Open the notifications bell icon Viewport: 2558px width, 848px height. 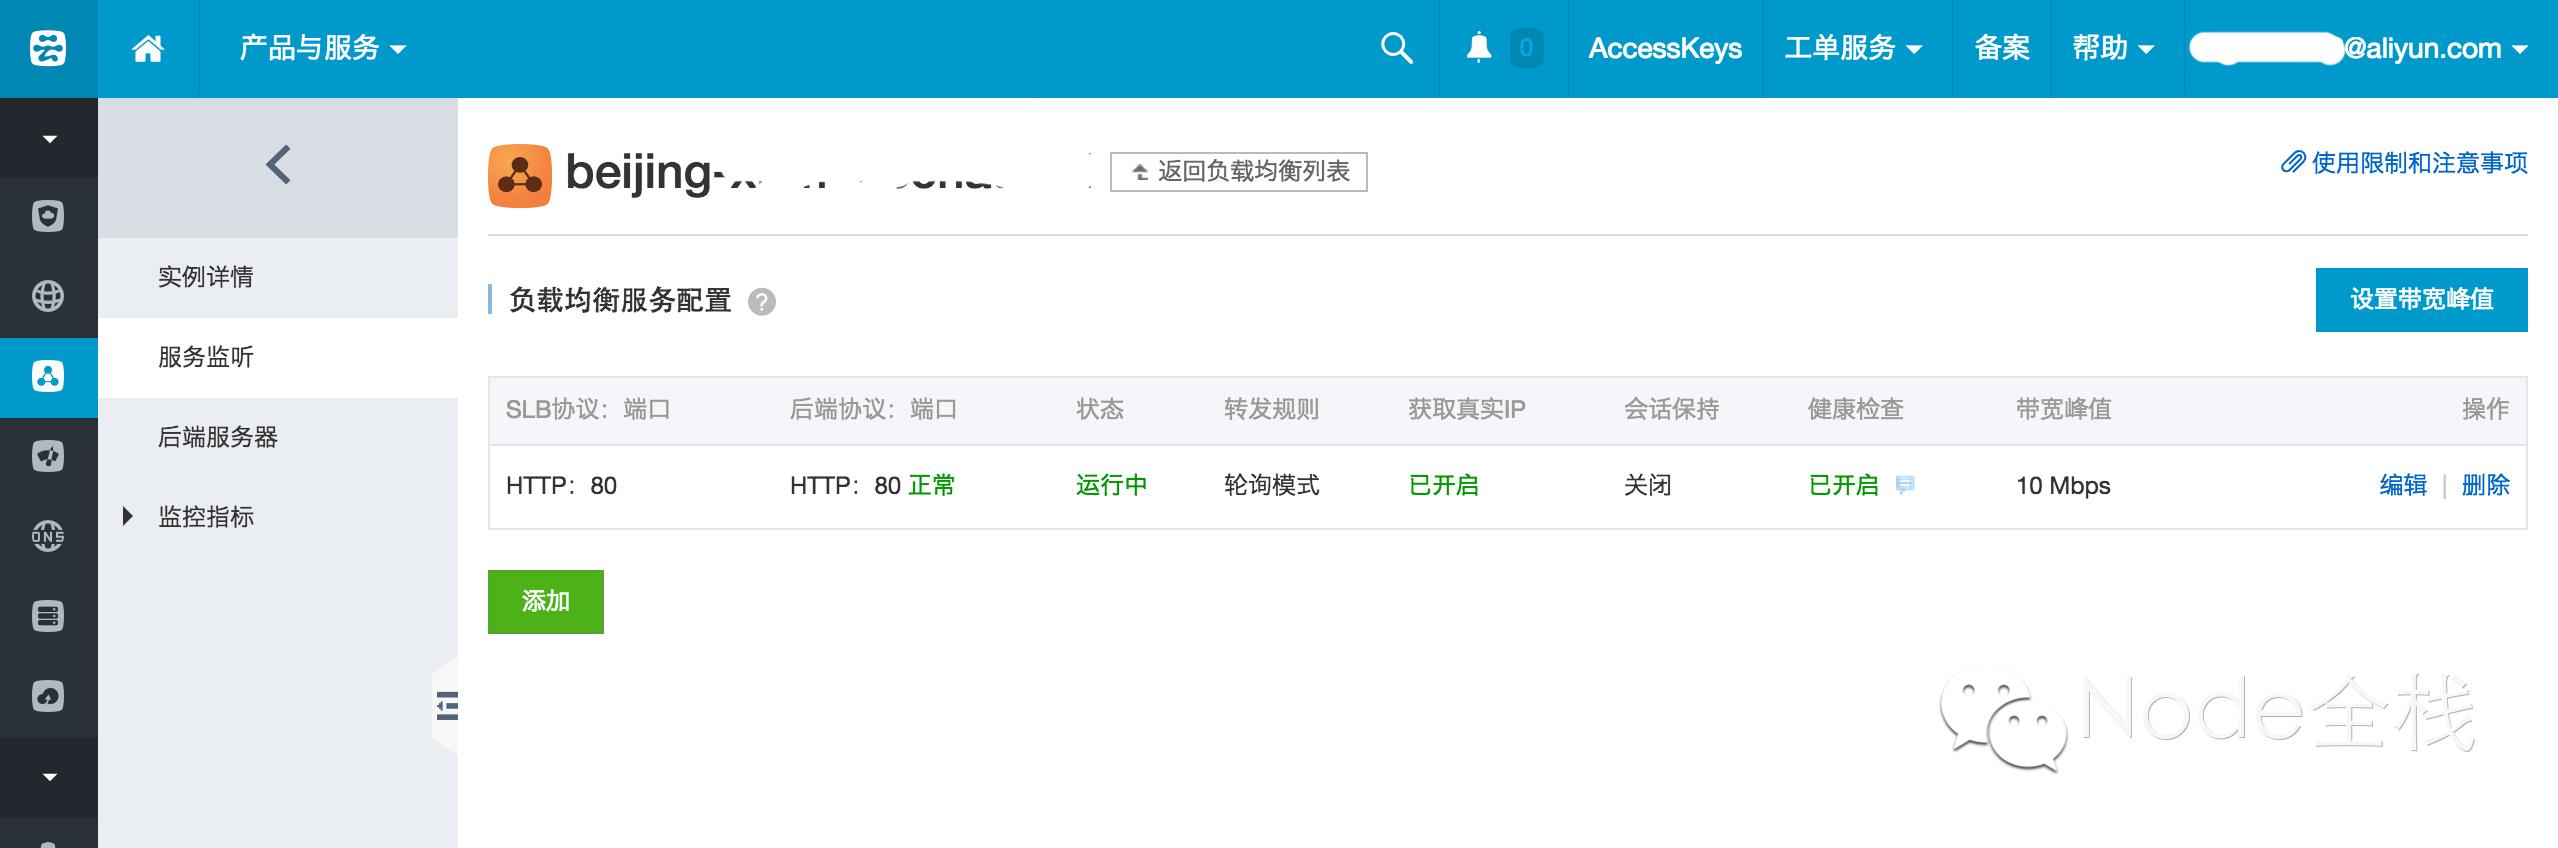coord(1479,47)
